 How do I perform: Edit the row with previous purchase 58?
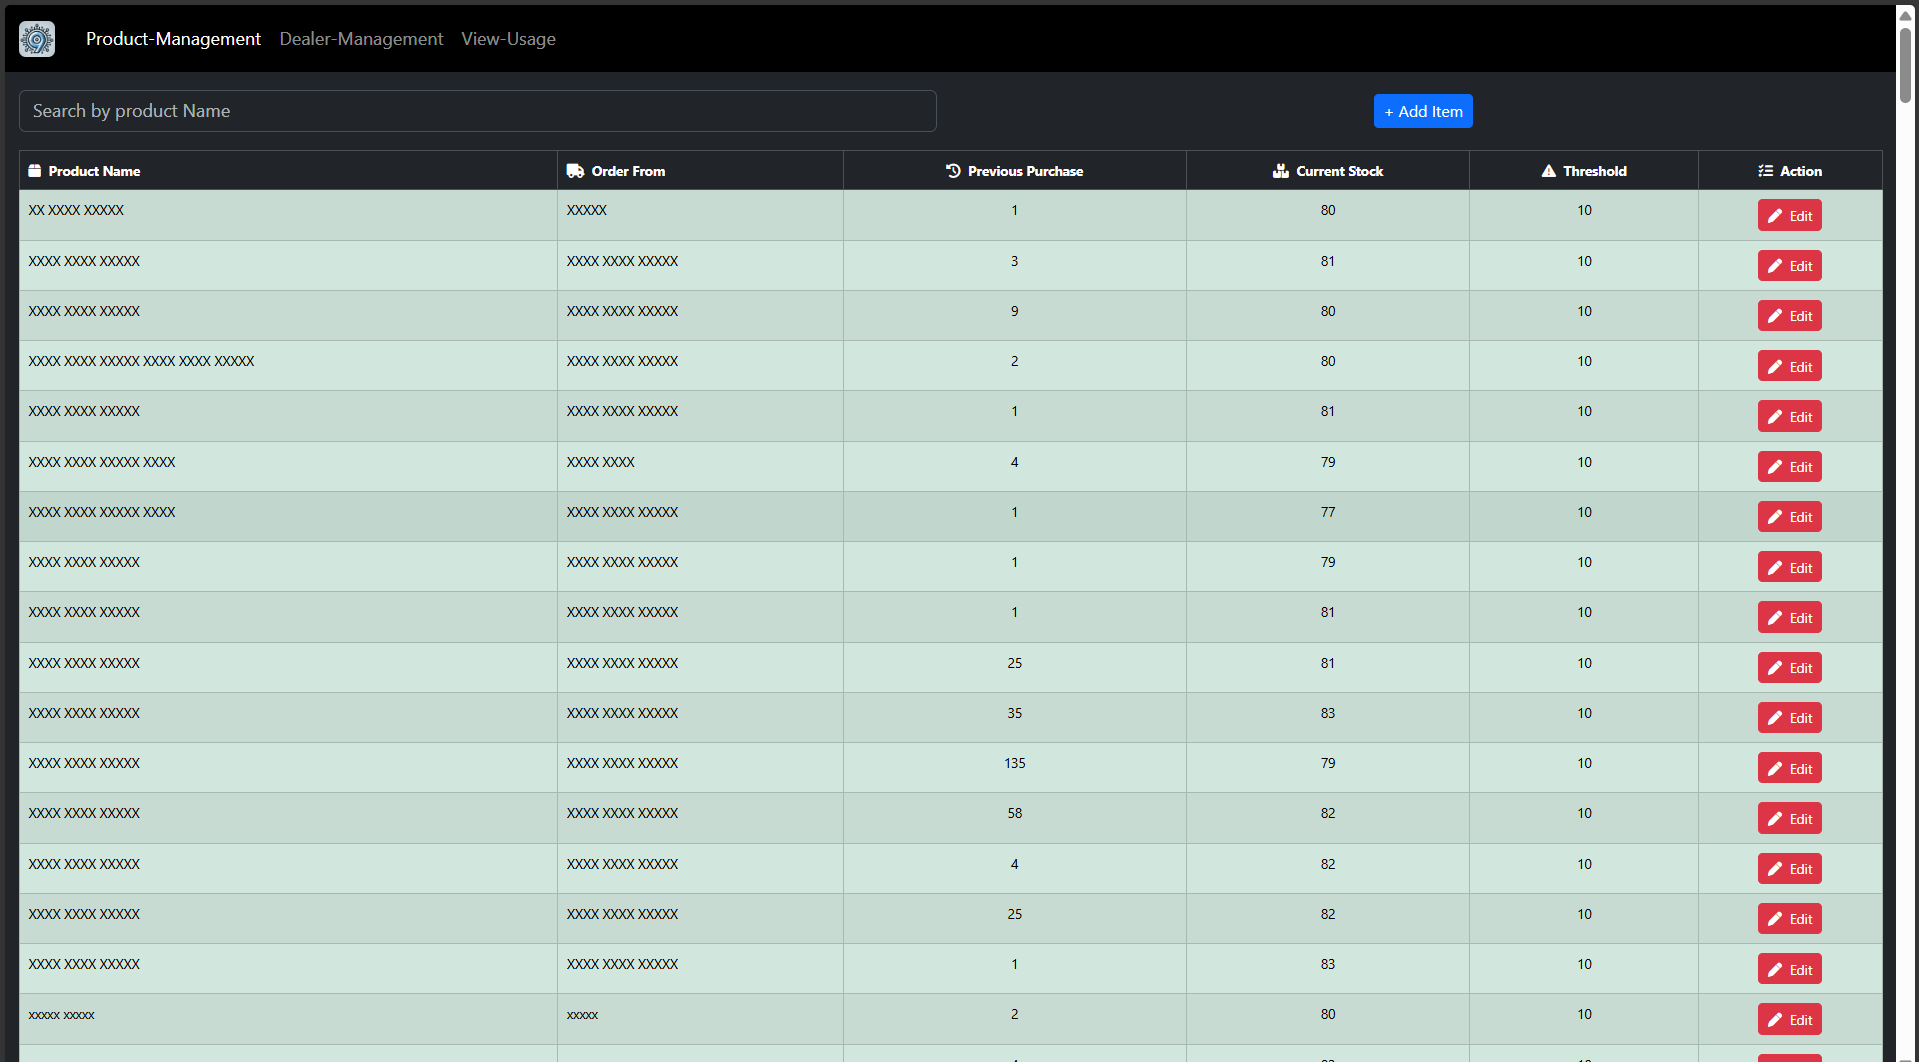coord(1789,818)
